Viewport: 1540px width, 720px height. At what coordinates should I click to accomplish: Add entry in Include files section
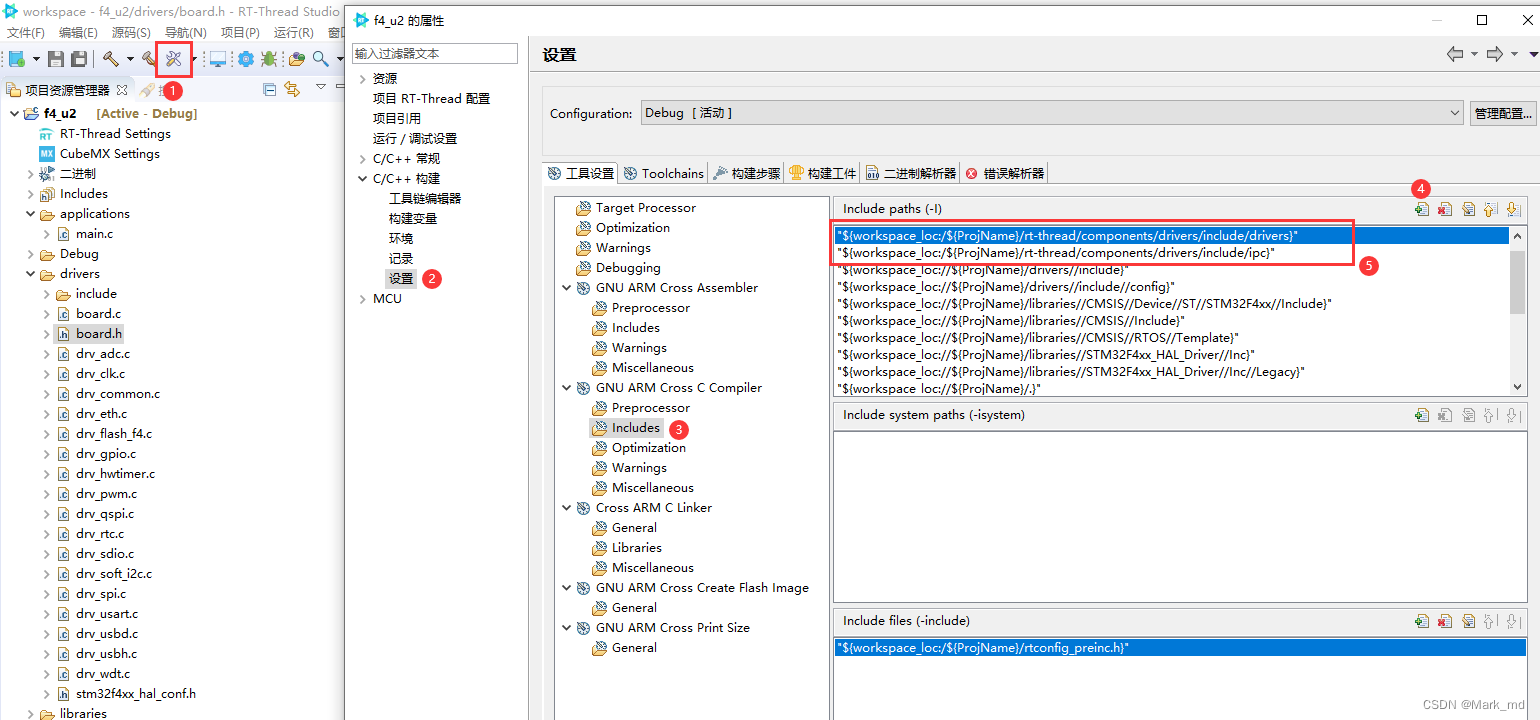pyautogui.click(x=1421, y=621)
